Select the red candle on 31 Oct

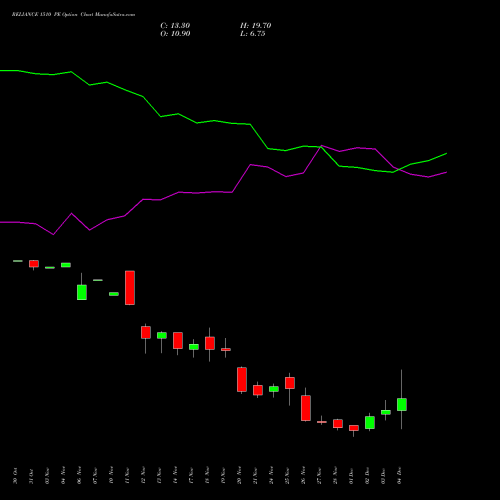(x=34, y=264)
